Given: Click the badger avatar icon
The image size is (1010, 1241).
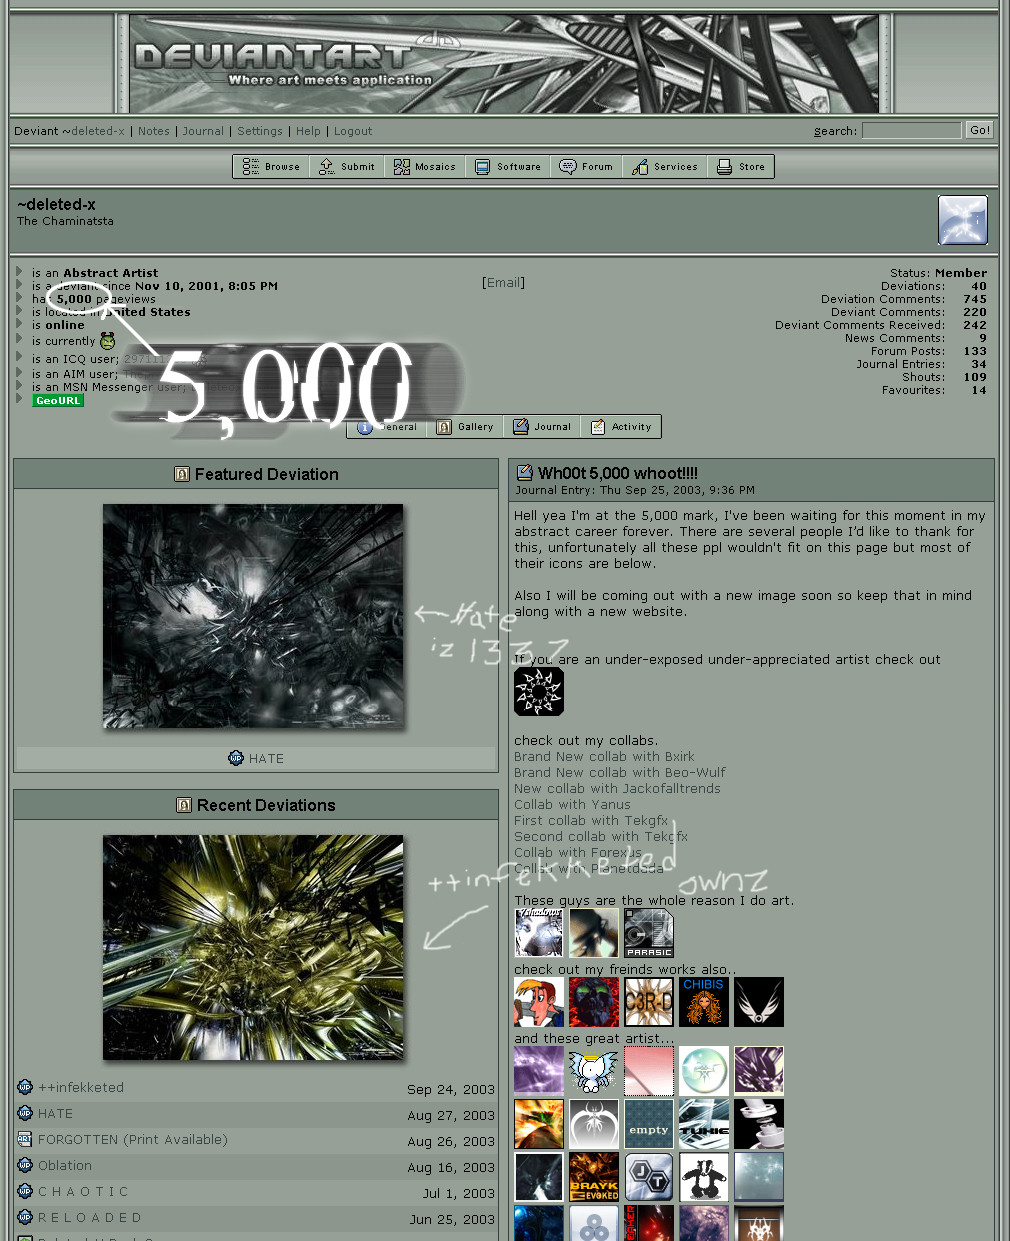Looking at the screenshot, I should click(704, 1177).
